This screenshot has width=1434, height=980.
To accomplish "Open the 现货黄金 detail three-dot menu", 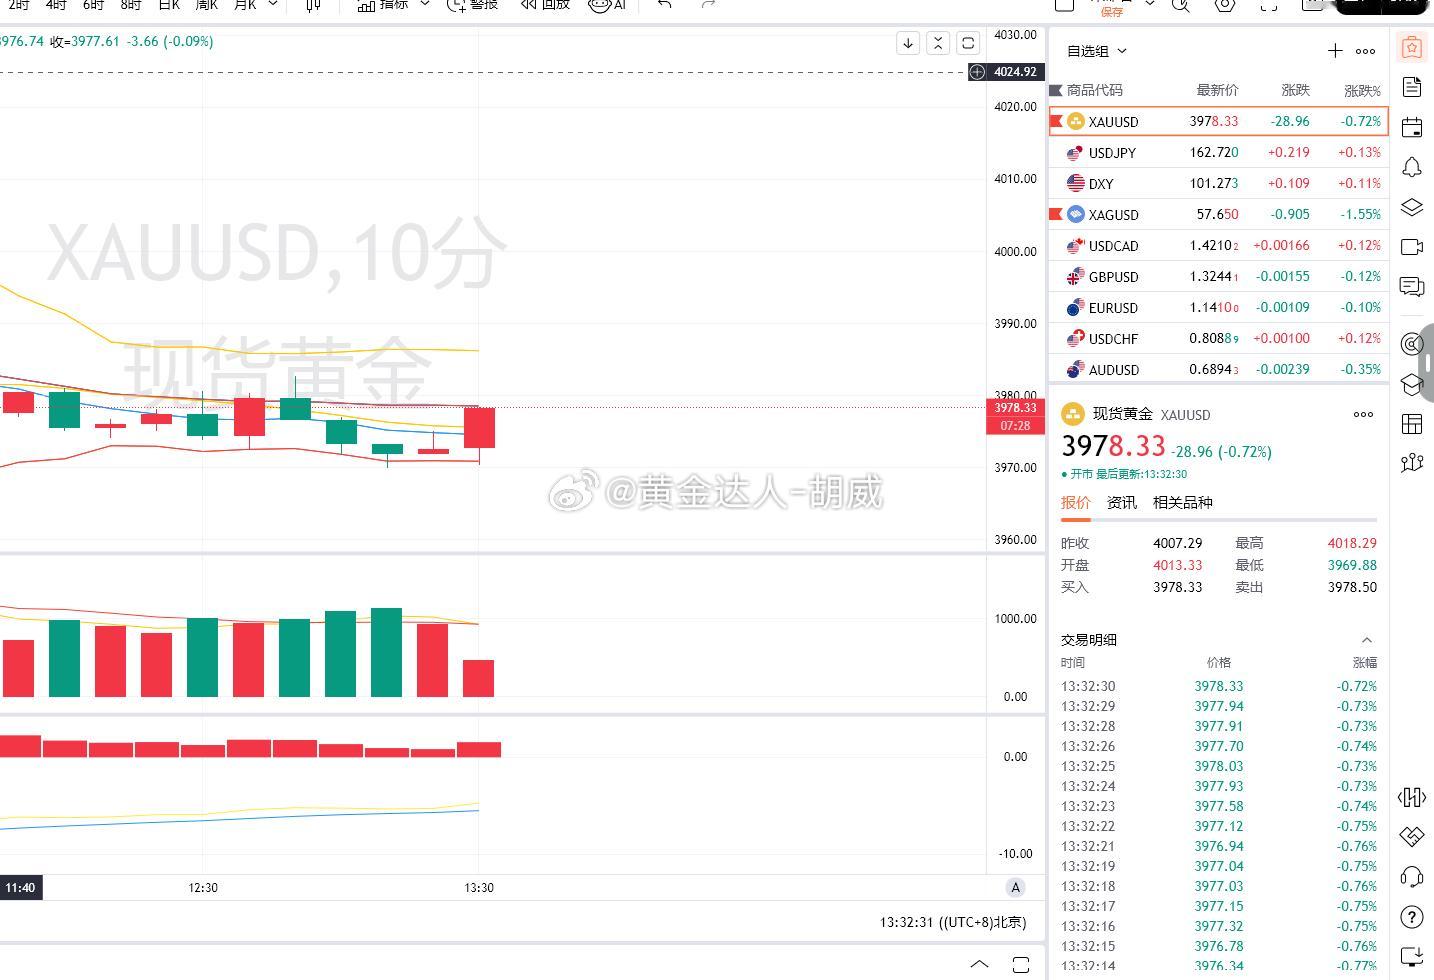I will point(1363,414).
